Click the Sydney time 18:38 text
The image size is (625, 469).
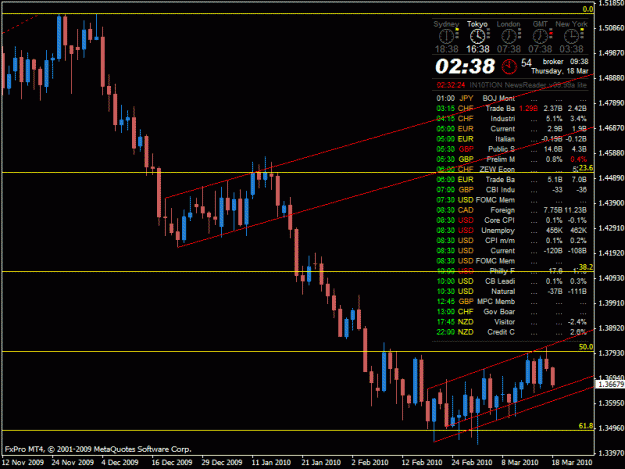(446, 49)
